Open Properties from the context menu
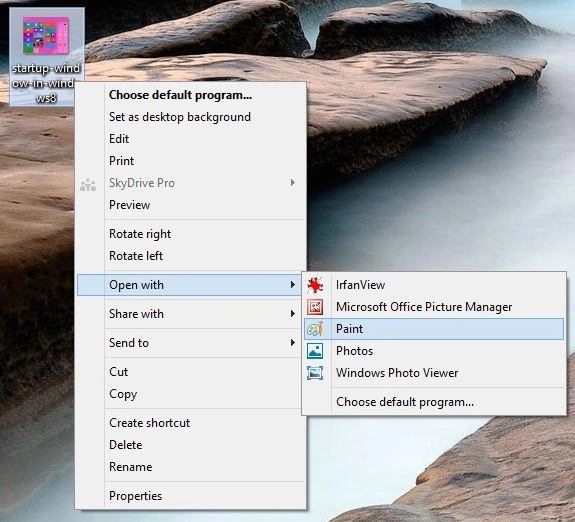This screenshot has width=575, height=522. pyautogui.click(x=190, y=496)
